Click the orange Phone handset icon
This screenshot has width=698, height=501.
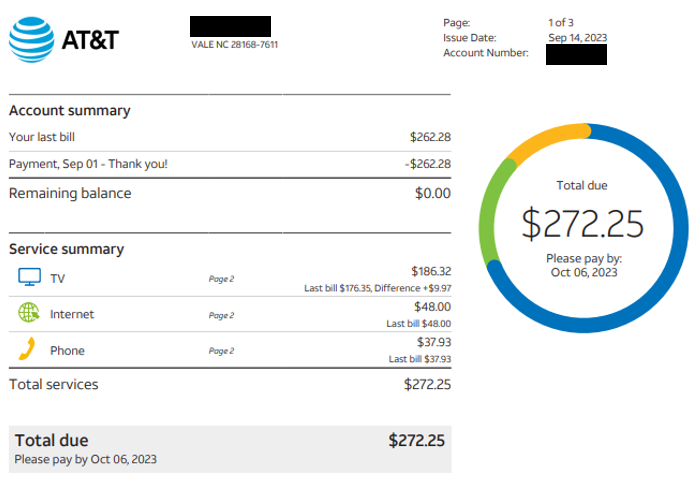pyautogui.click(x=27, y=349)
